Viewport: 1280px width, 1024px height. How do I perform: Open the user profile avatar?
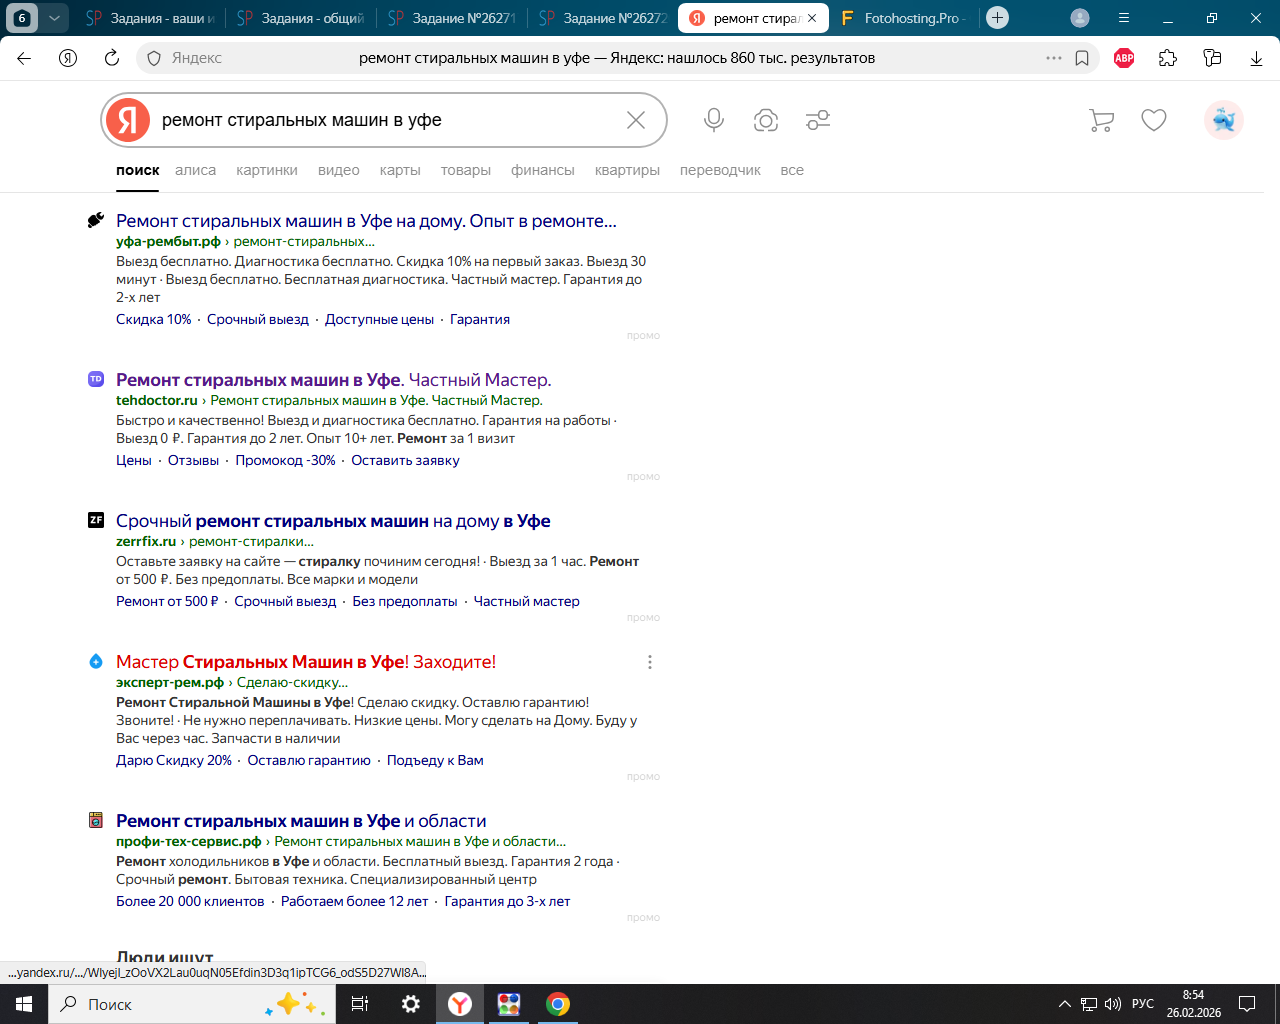pyautogui.click(x=1224, y=120)
